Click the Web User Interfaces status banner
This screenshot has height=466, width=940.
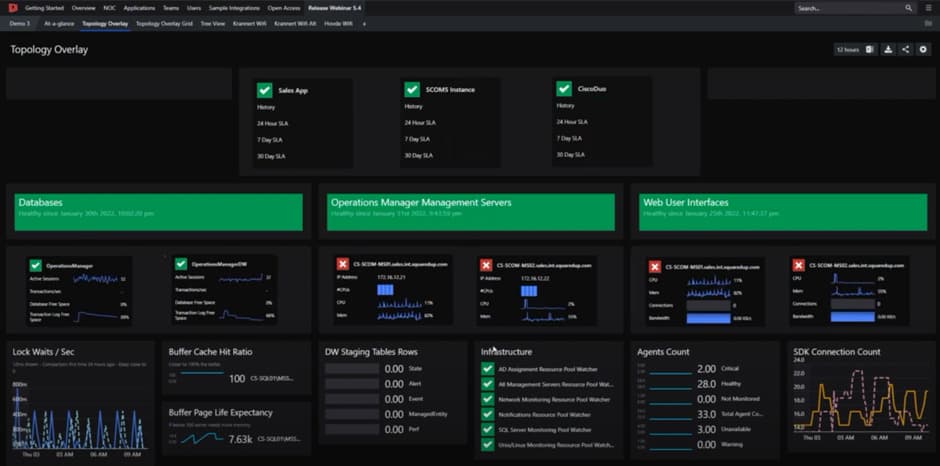(x=783, y=212)
